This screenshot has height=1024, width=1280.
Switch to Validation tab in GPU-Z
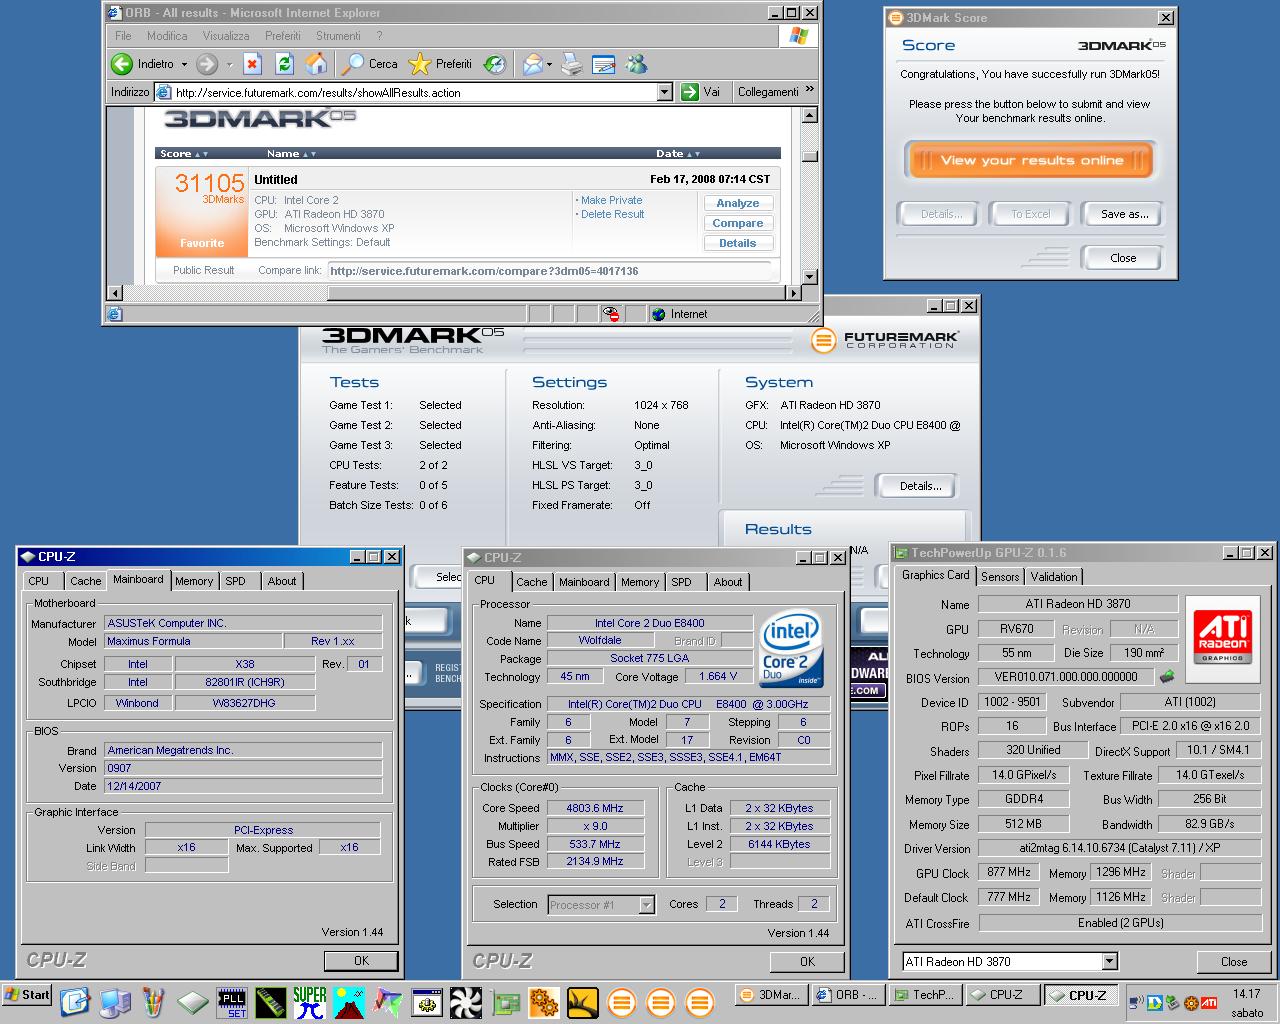(1054, 577)
